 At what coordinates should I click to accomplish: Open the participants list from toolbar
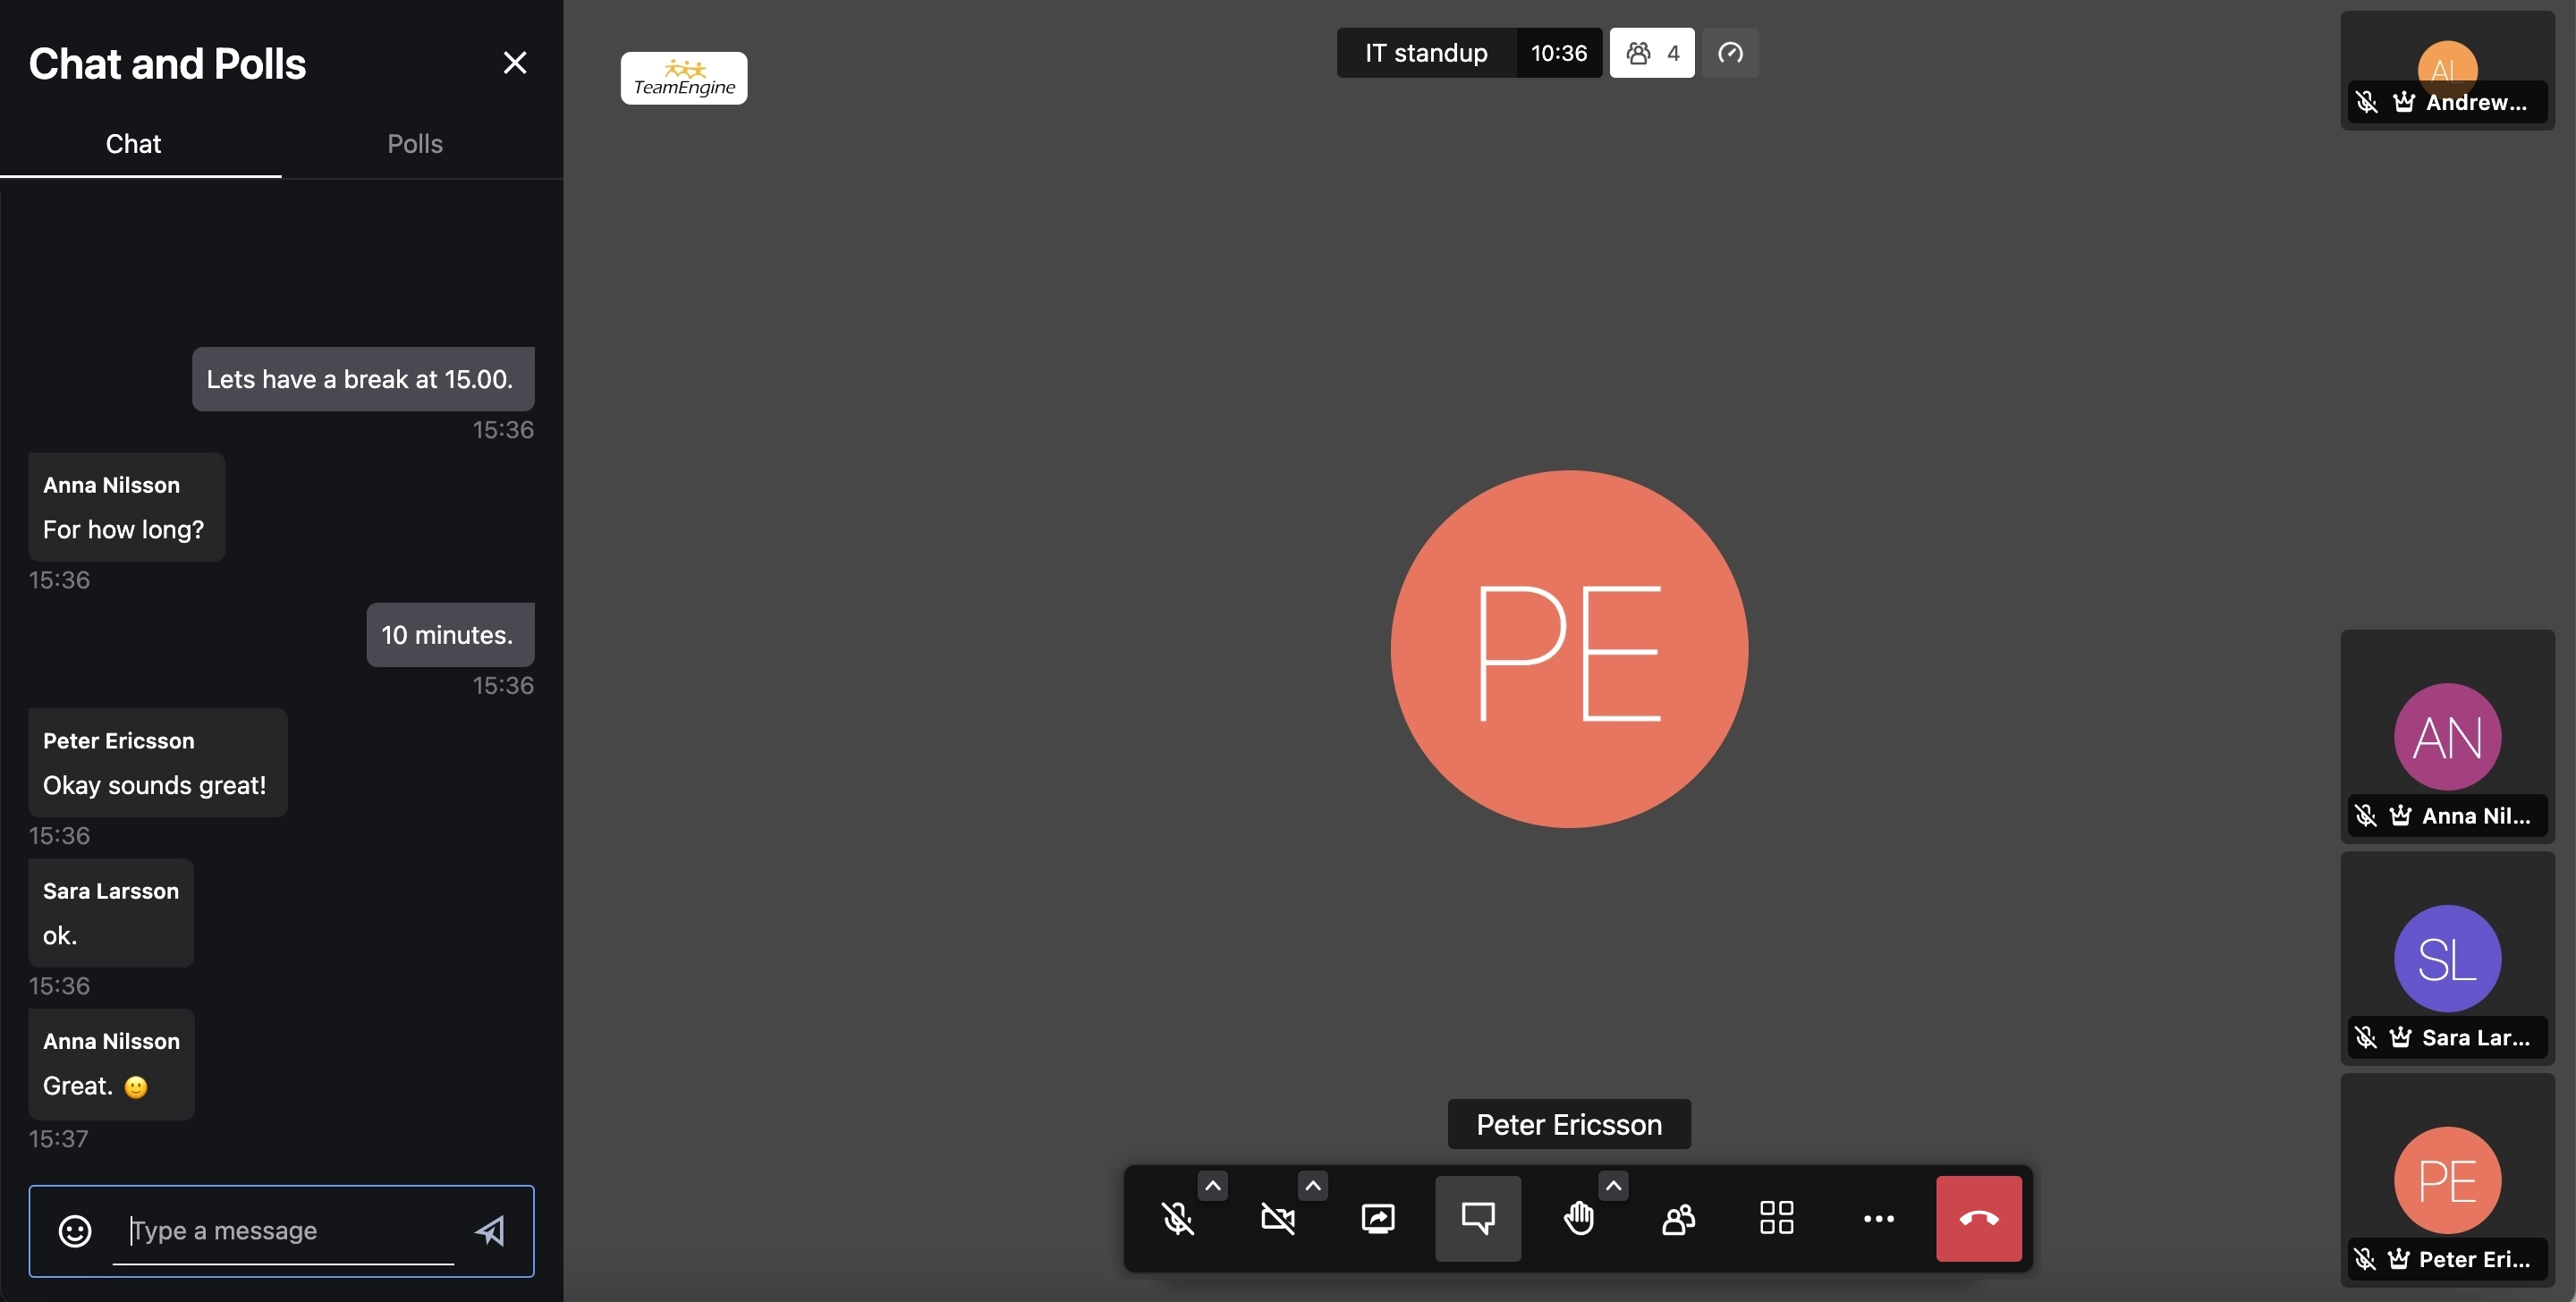pos(1678,1218)
